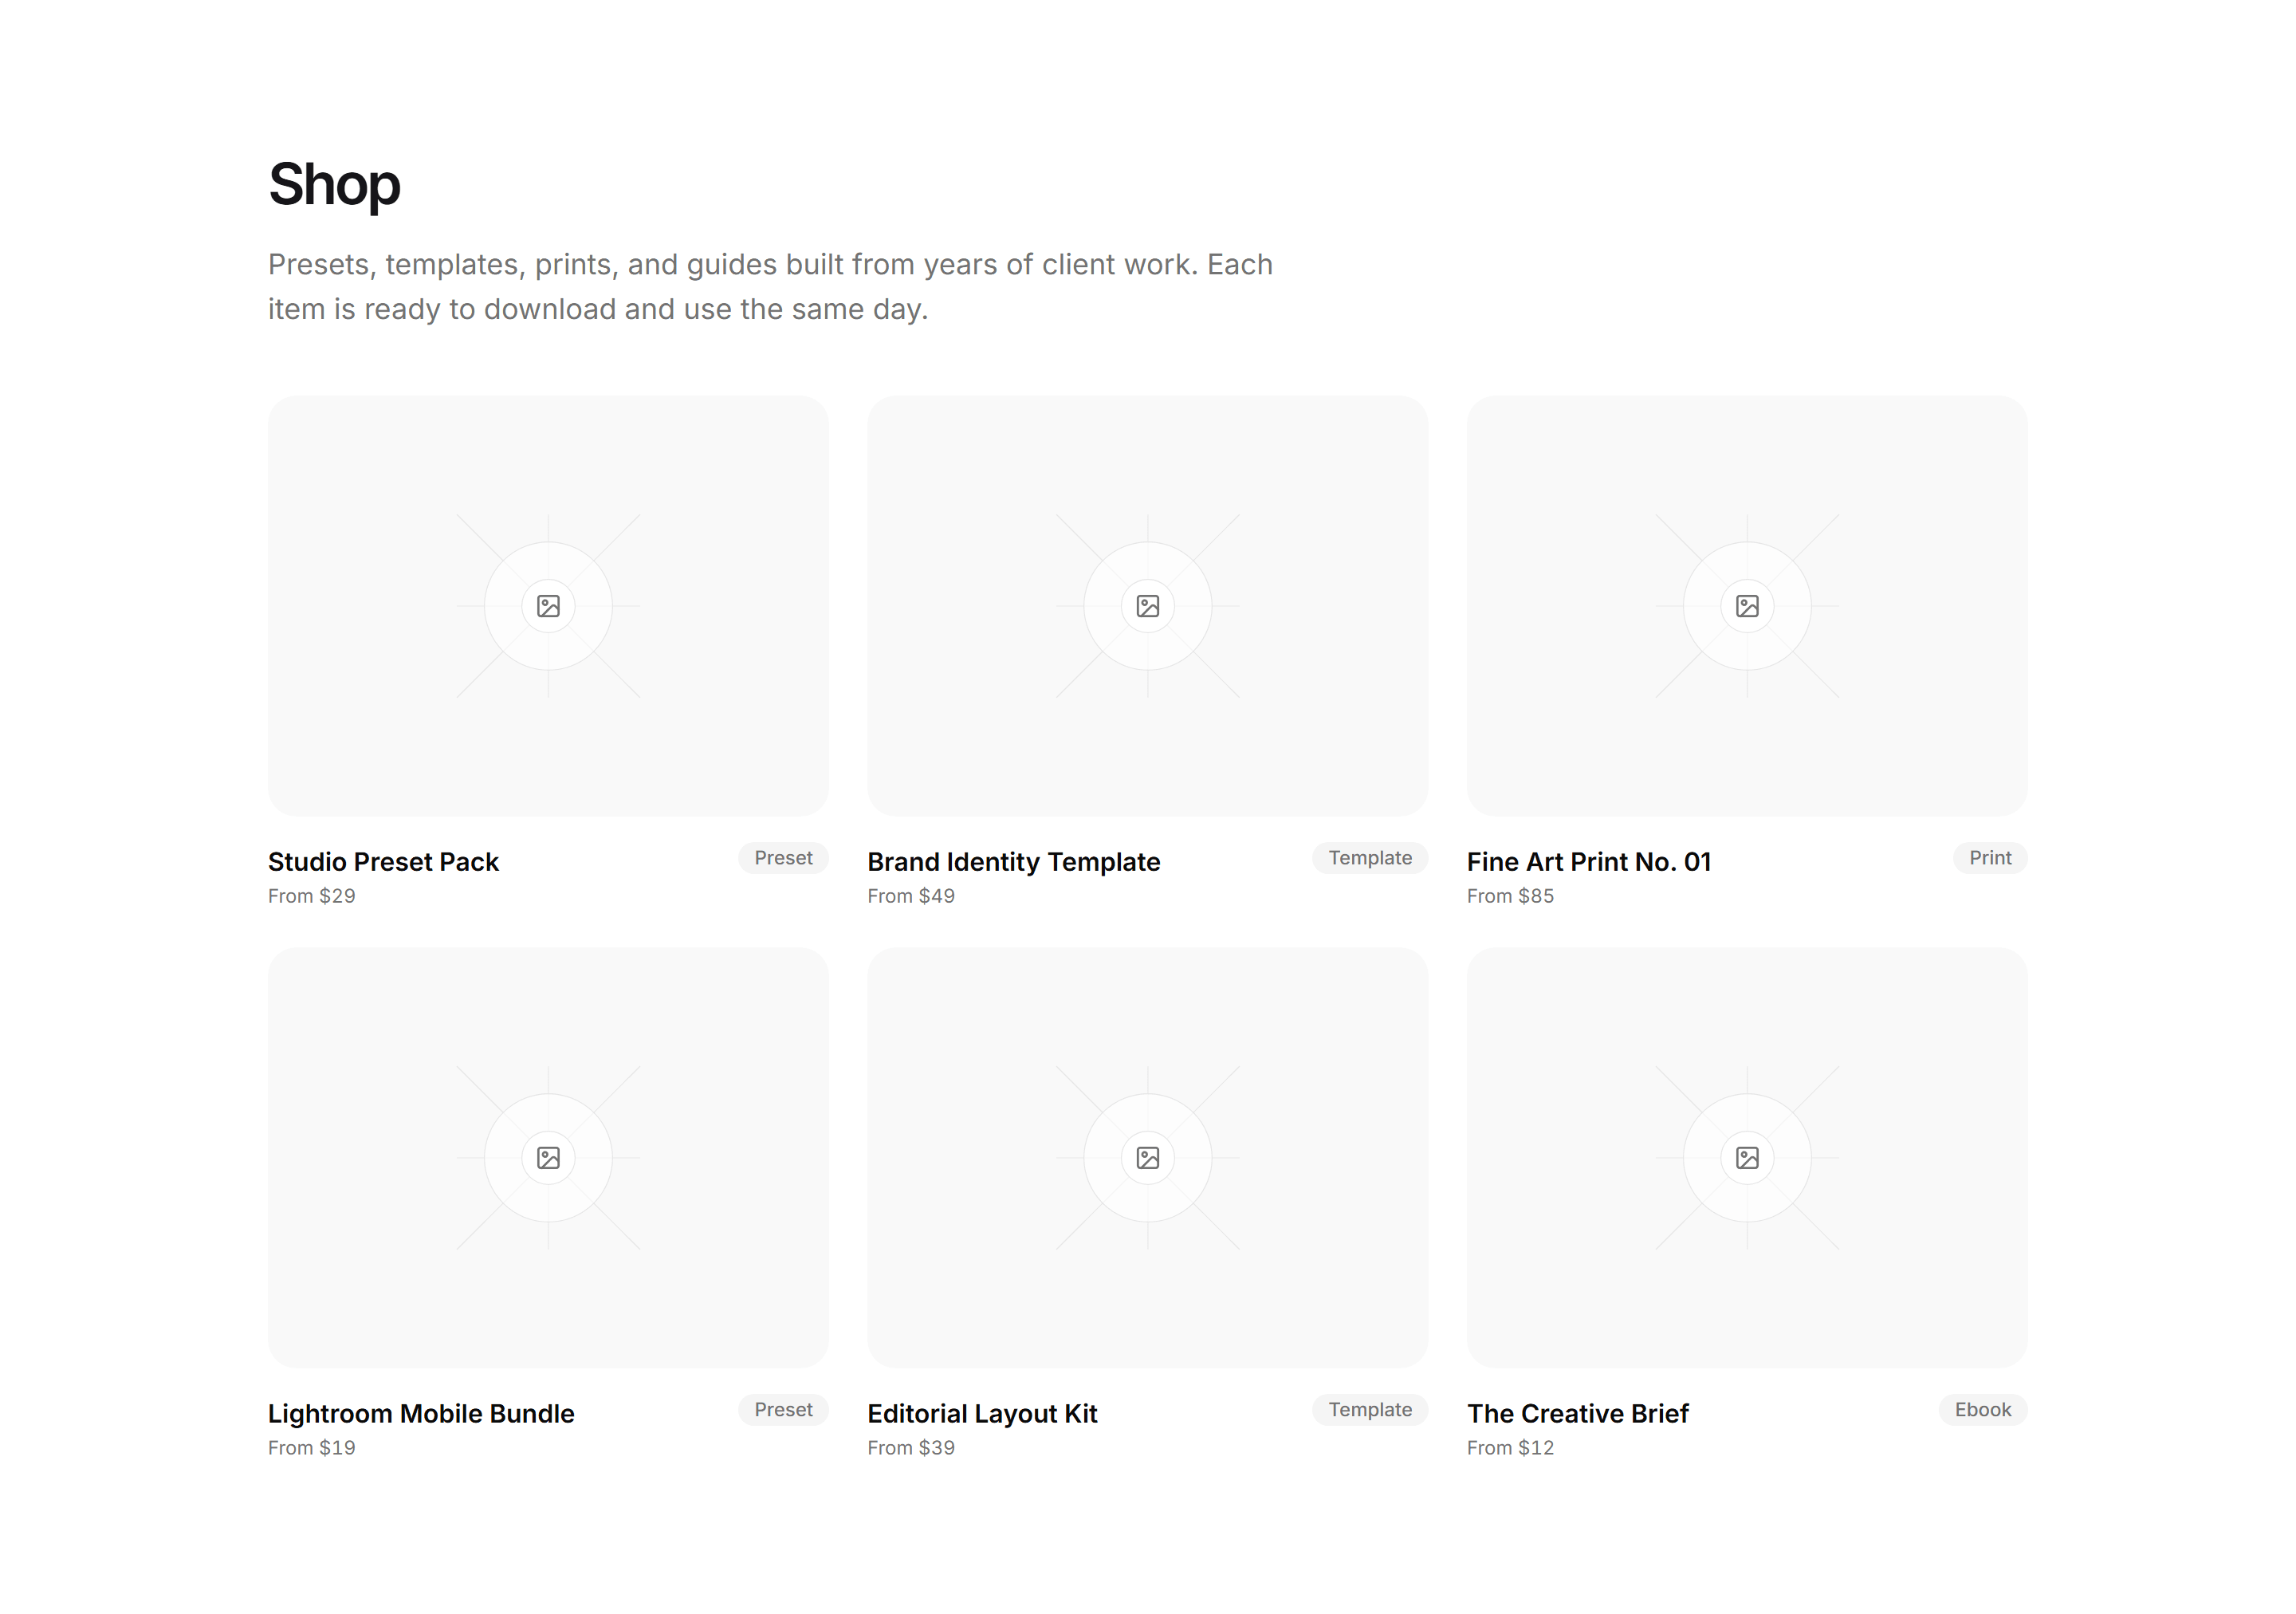Click the Studio Preset Pack title
2296x1614 pixels.
383,862
